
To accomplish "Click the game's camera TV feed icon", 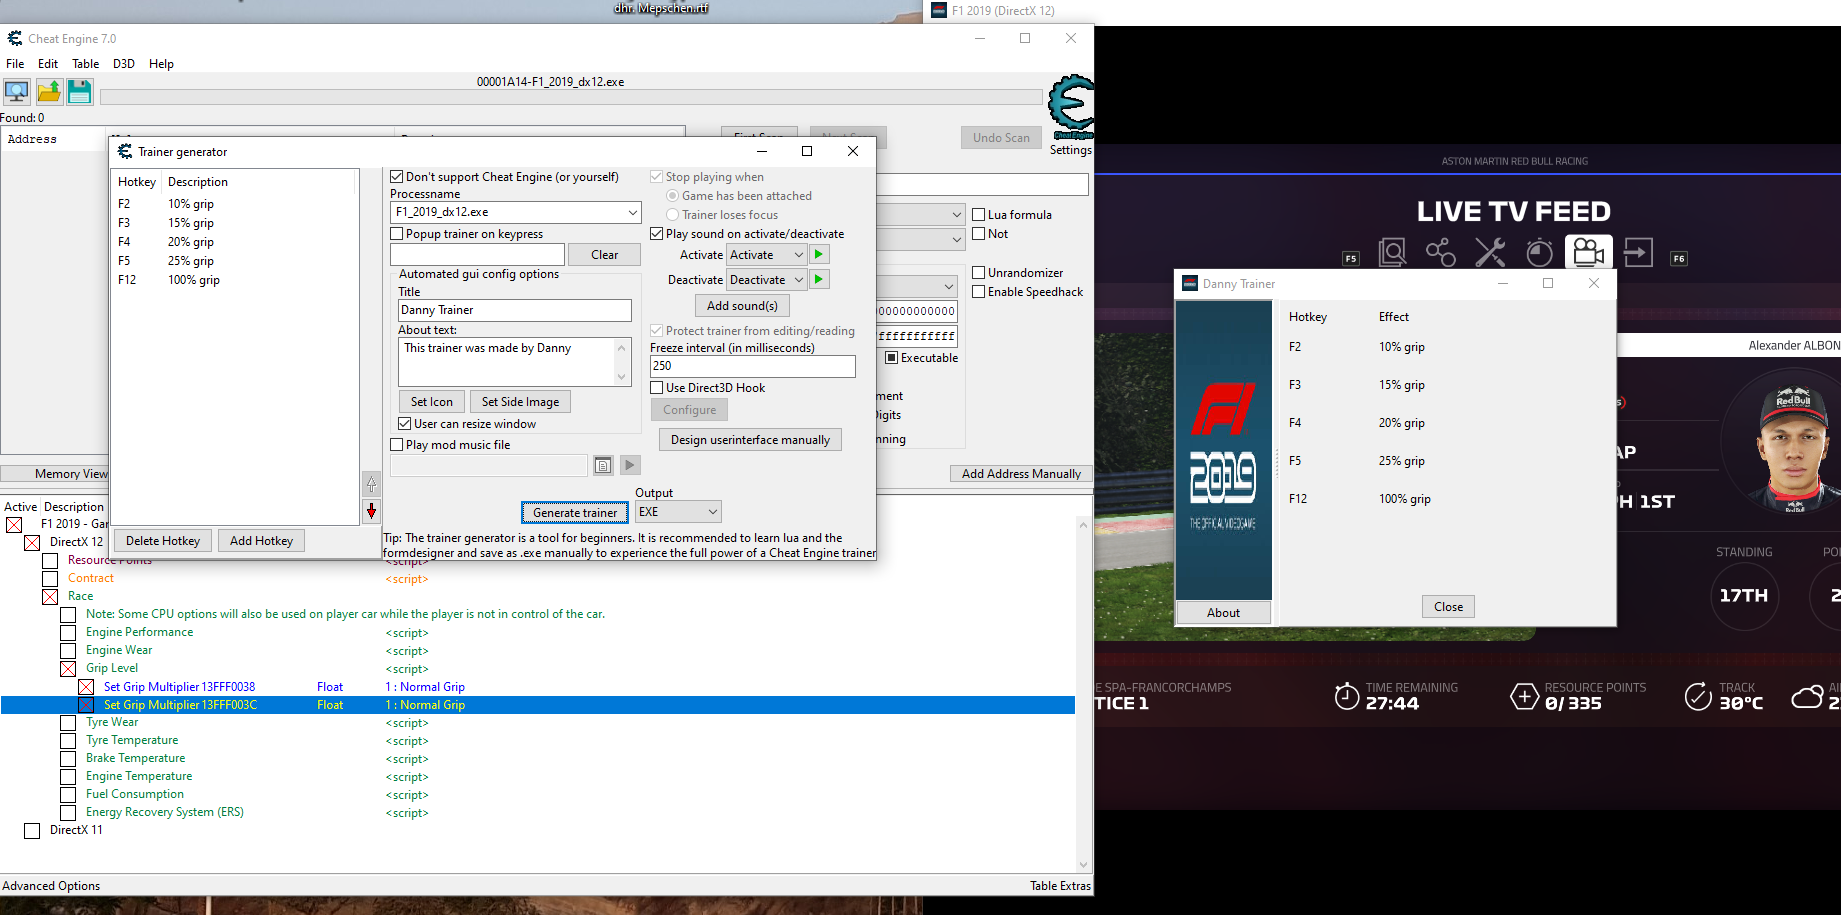I will click(1588, 253).
